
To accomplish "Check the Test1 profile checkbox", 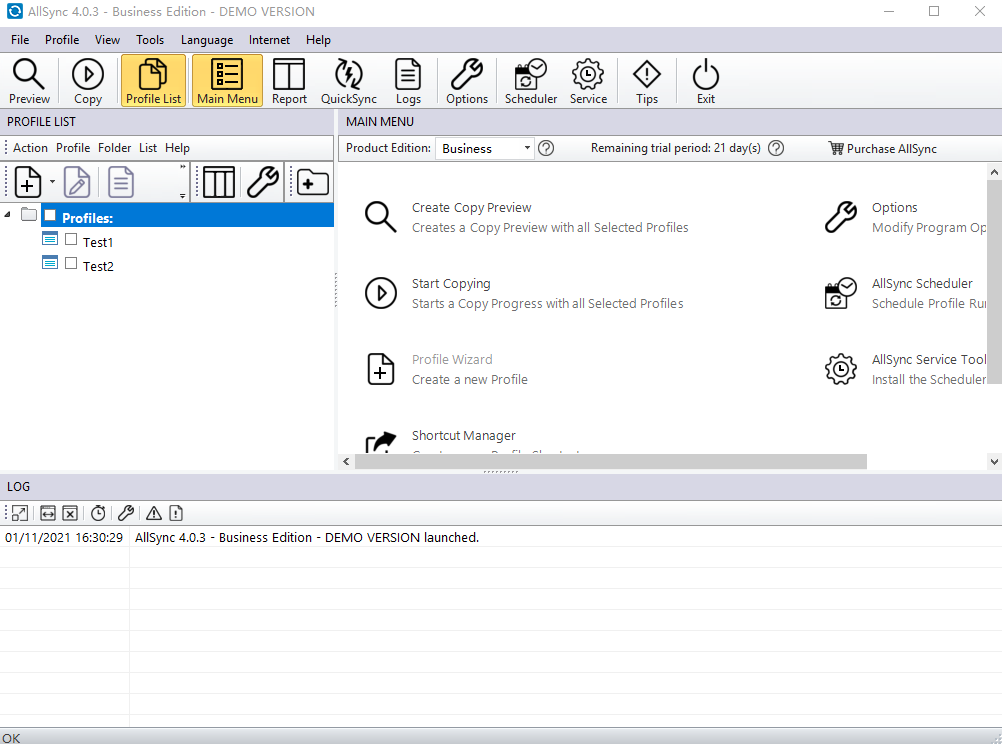I will tap(71, 239).
